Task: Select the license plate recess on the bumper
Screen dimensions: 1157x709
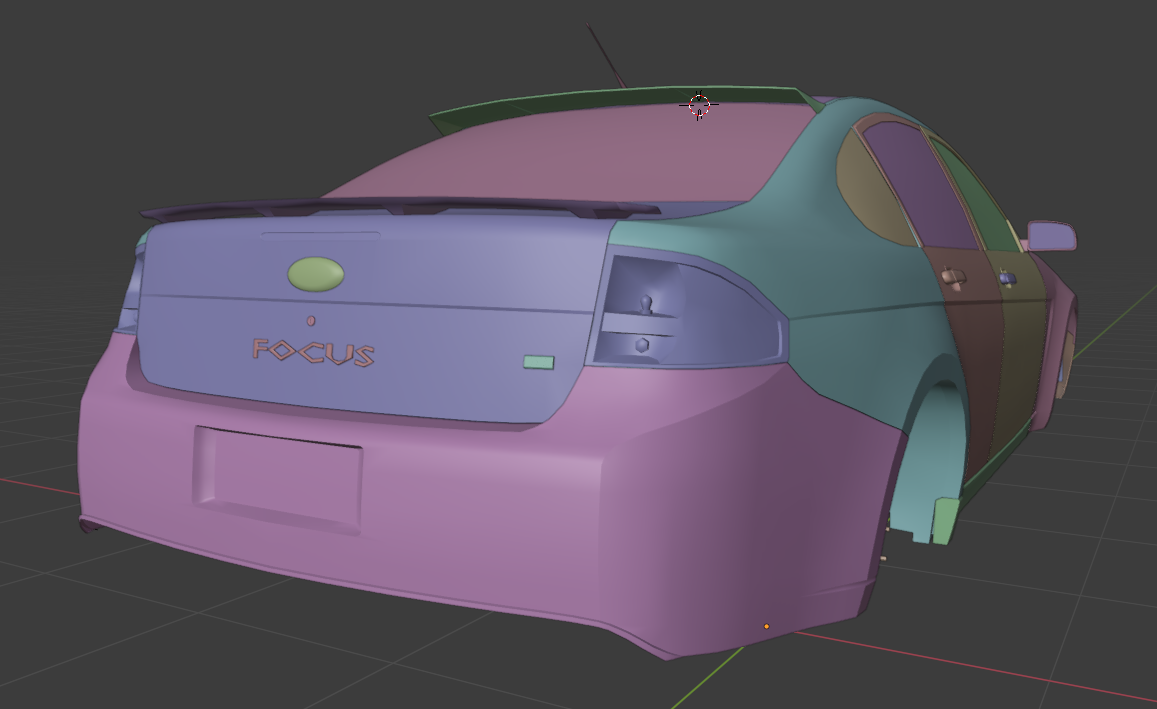Action: [x=278, y=480]
